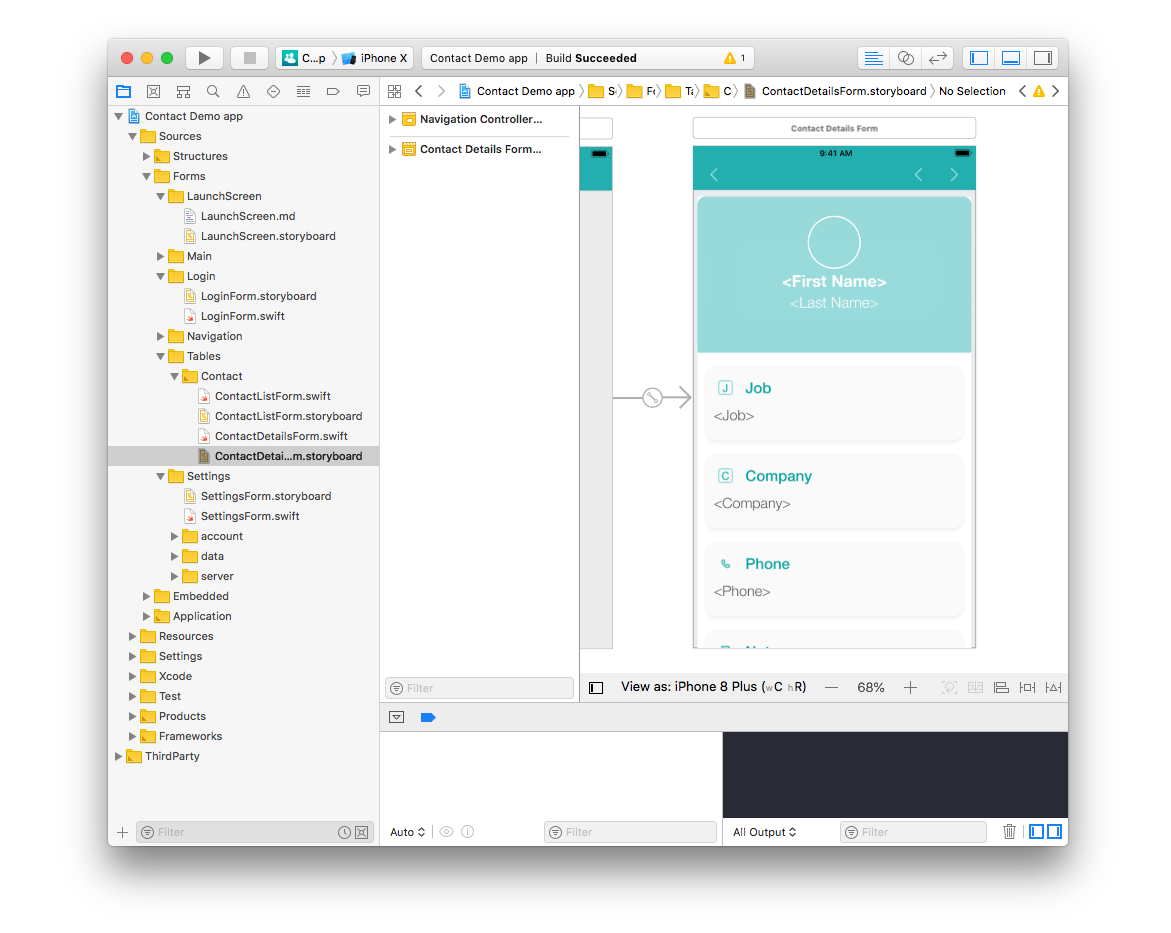
Task: Expand the Structures folder
Action: [x=146, y=156]
